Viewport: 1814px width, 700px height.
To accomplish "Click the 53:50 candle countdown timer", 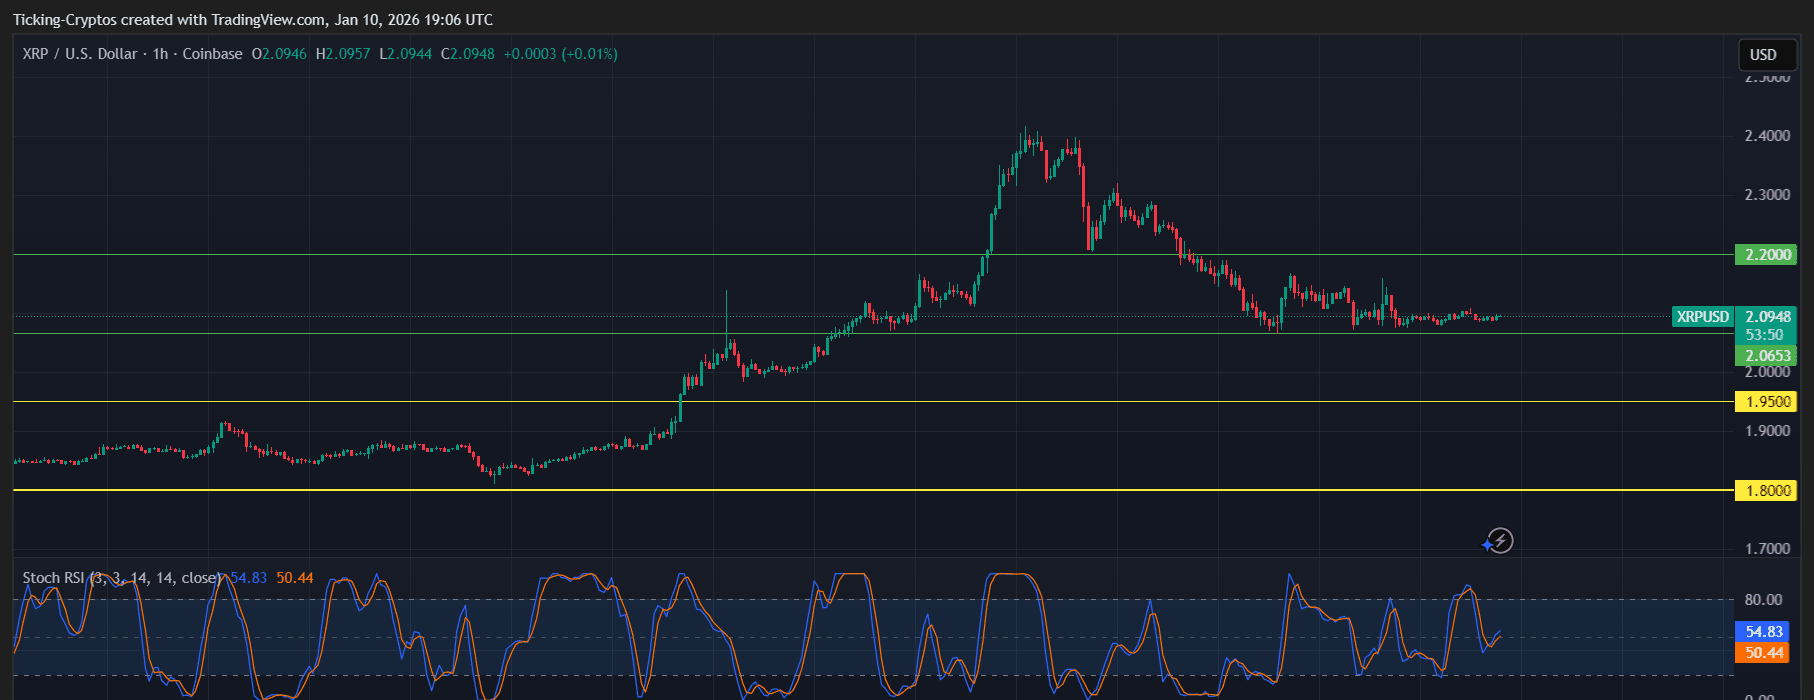I will click(x=1765, y=335).
